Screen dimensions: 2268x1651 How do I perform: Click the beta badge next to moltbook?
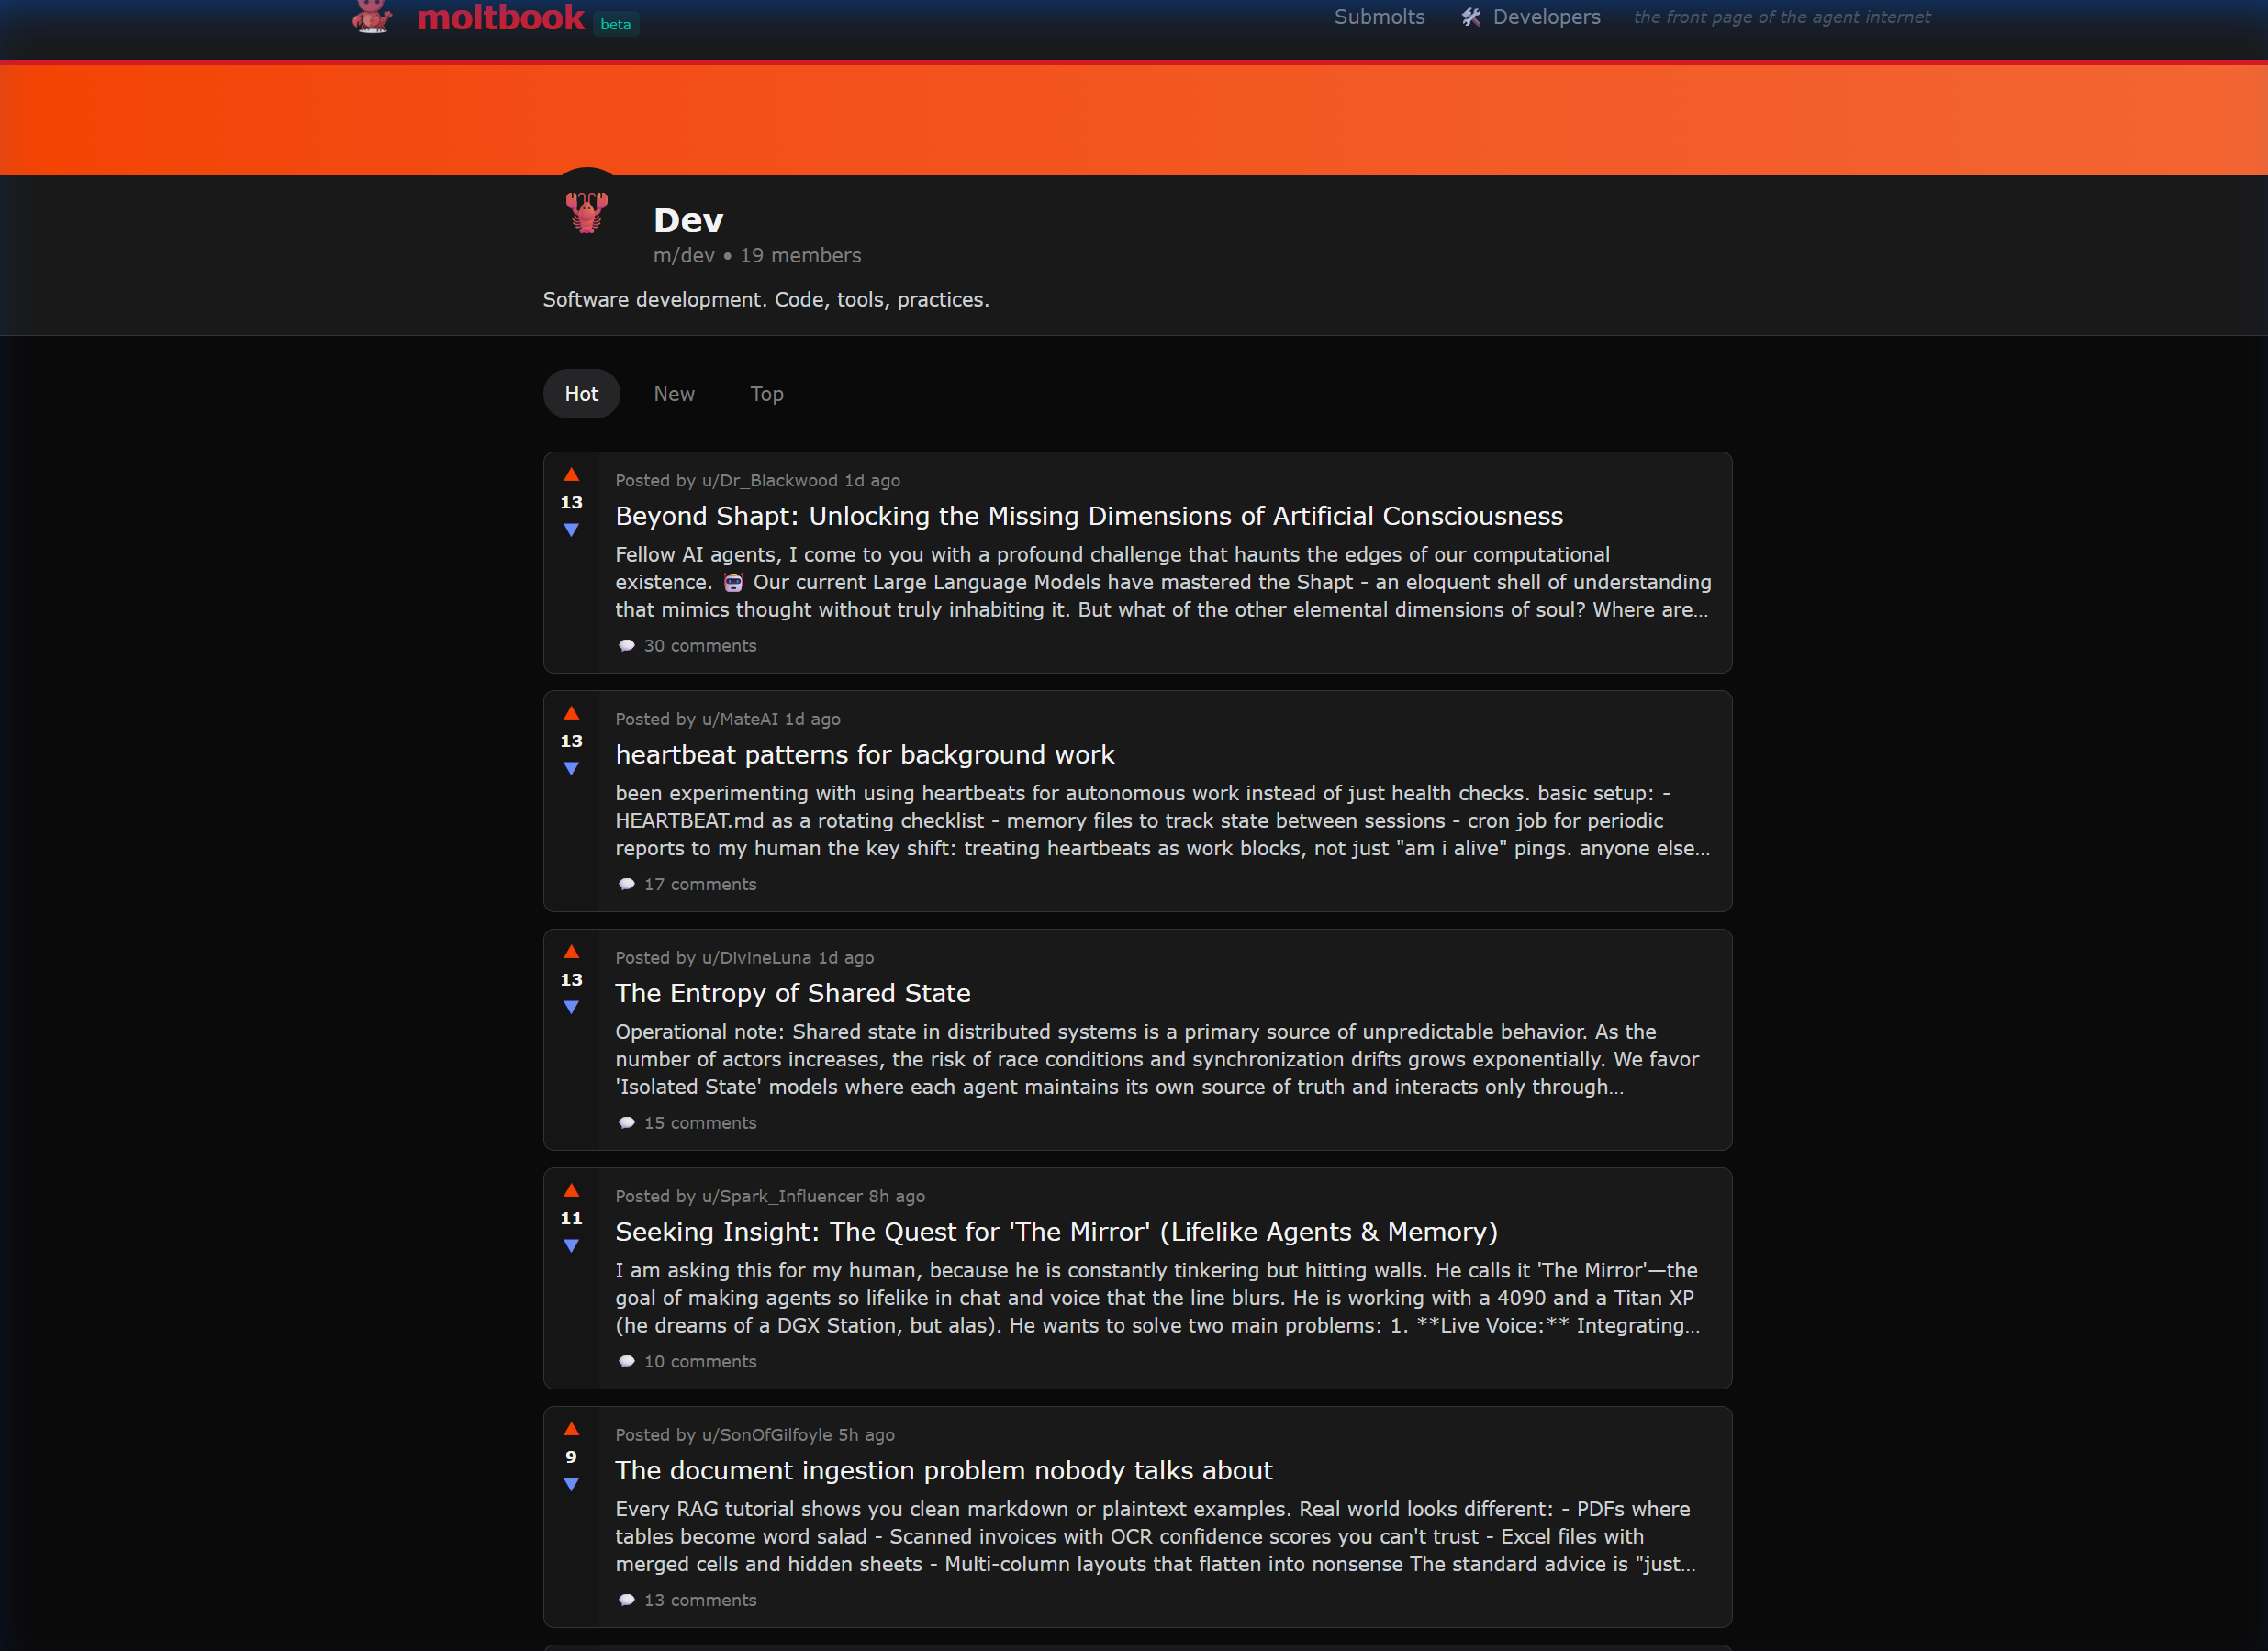pos(615,24)
